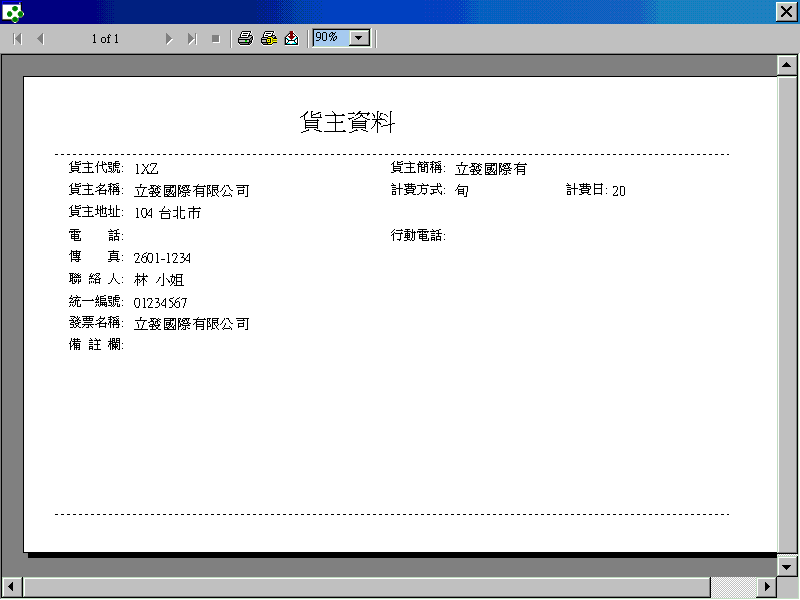Select 發票名稱 value 立發國際有限公司

192,324
